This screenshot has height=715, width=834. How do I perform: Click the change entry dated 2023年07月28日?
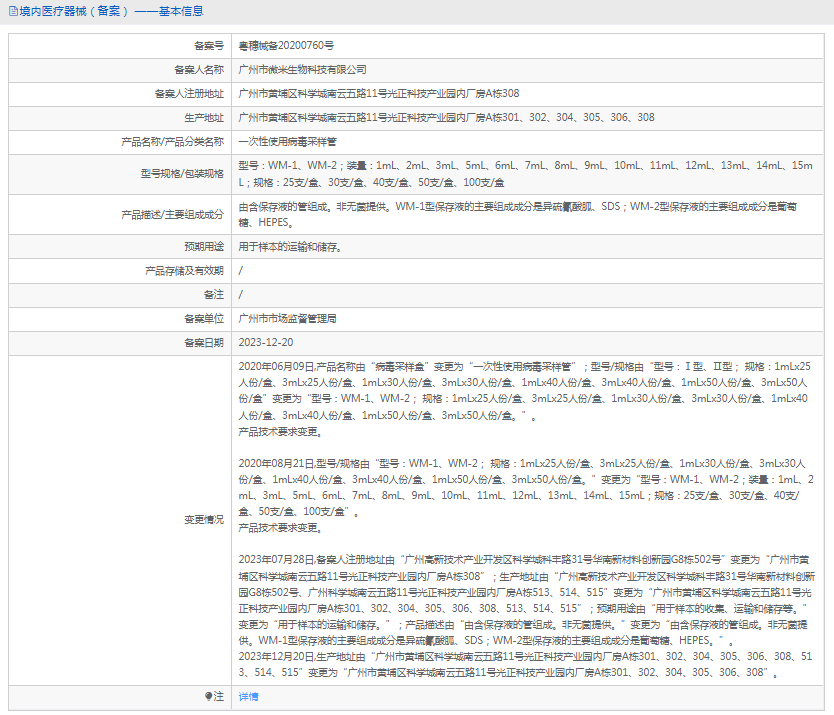(527, 600)
